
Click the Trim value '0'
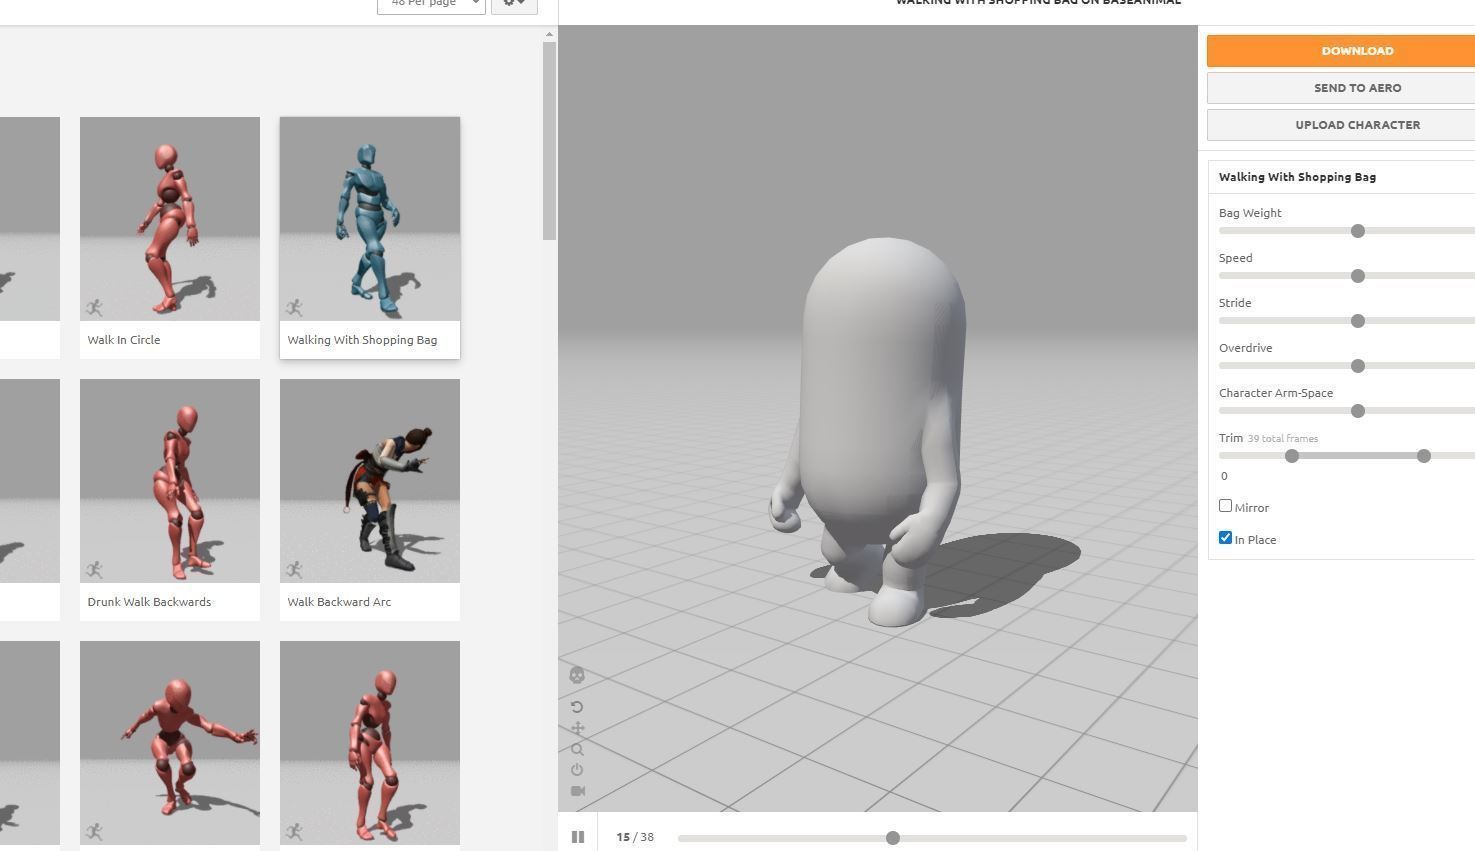tap(1224, 476)
